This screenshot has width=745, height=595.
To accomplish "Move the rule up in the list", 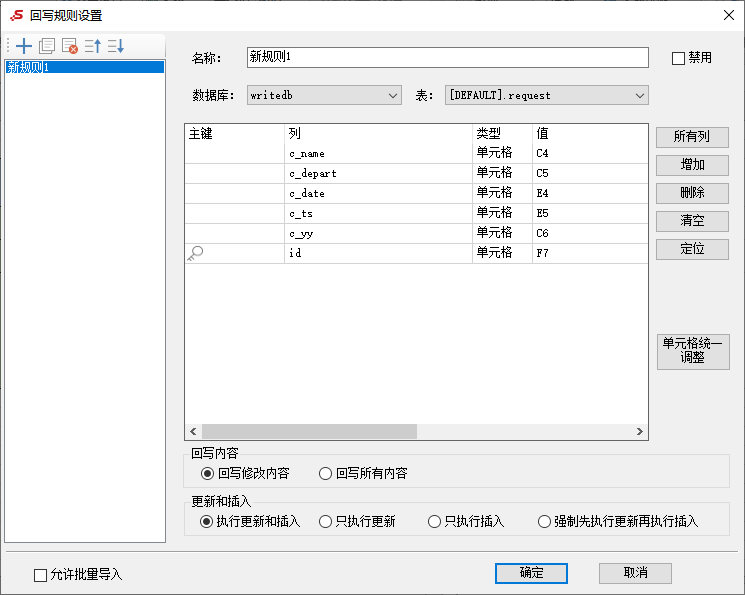I will pos(93,46).
